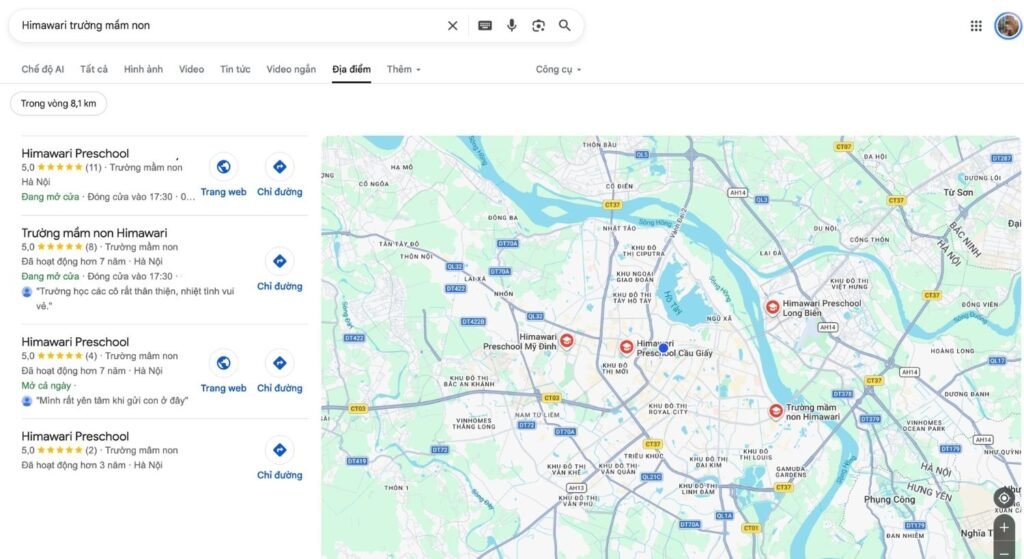Select Himawari Preschool Long Biên map pin

click(x=773, y=307)
